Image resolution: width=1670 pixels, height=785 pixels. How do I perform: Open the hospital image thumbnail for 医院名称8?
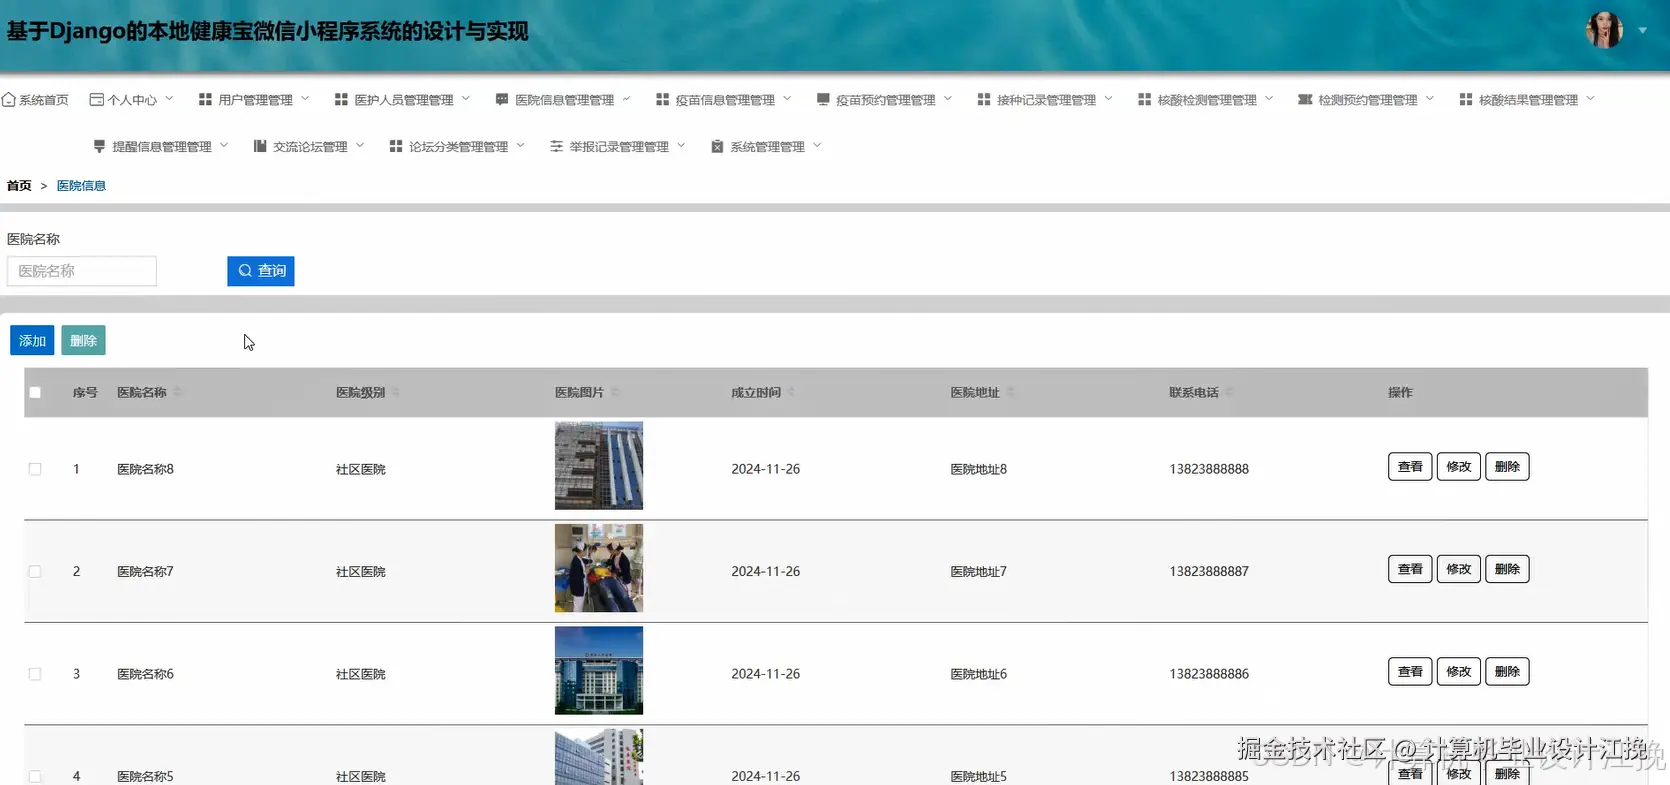(x=599, y=466)
